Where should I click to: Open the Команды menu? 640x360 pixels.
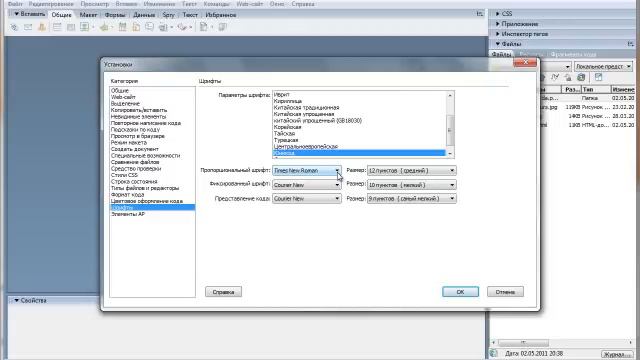(x=217, y=4)
